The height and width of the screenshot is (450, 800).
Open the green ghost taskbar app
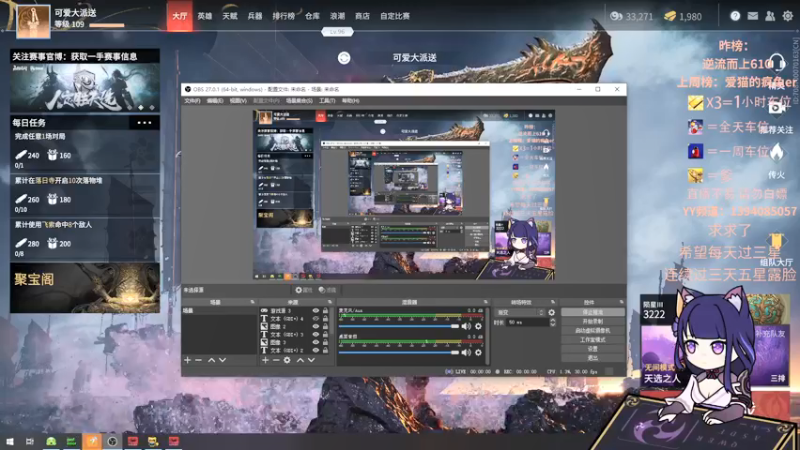51,441
